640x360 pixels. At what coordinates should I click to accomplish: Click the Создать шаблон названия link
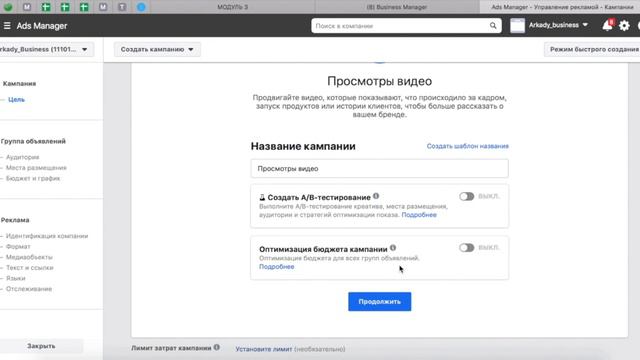468,146
